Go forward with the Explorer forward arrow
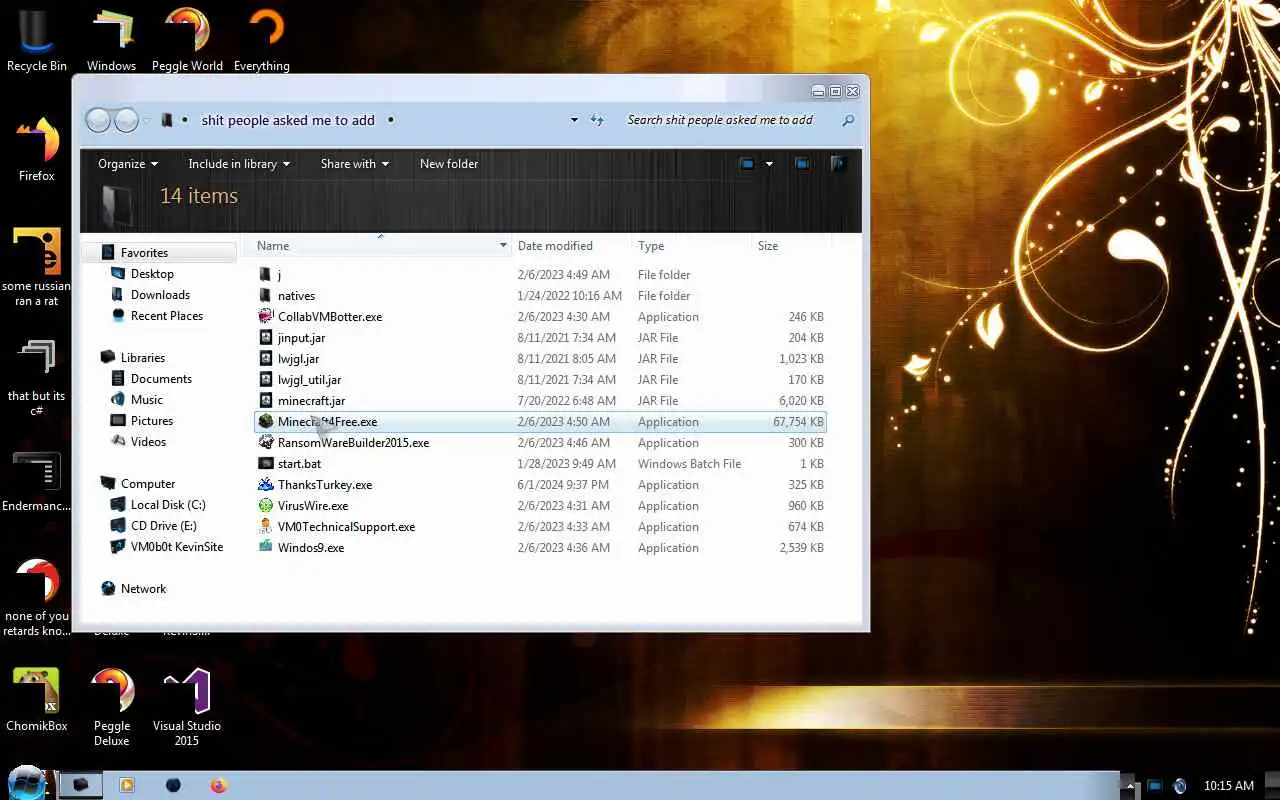 pos(126,120)
